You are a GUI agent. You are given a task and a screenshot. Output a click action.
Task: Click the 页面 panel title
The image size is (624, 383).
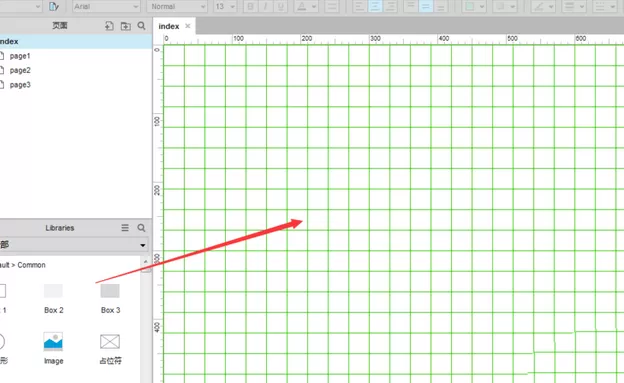pos(60,26)
